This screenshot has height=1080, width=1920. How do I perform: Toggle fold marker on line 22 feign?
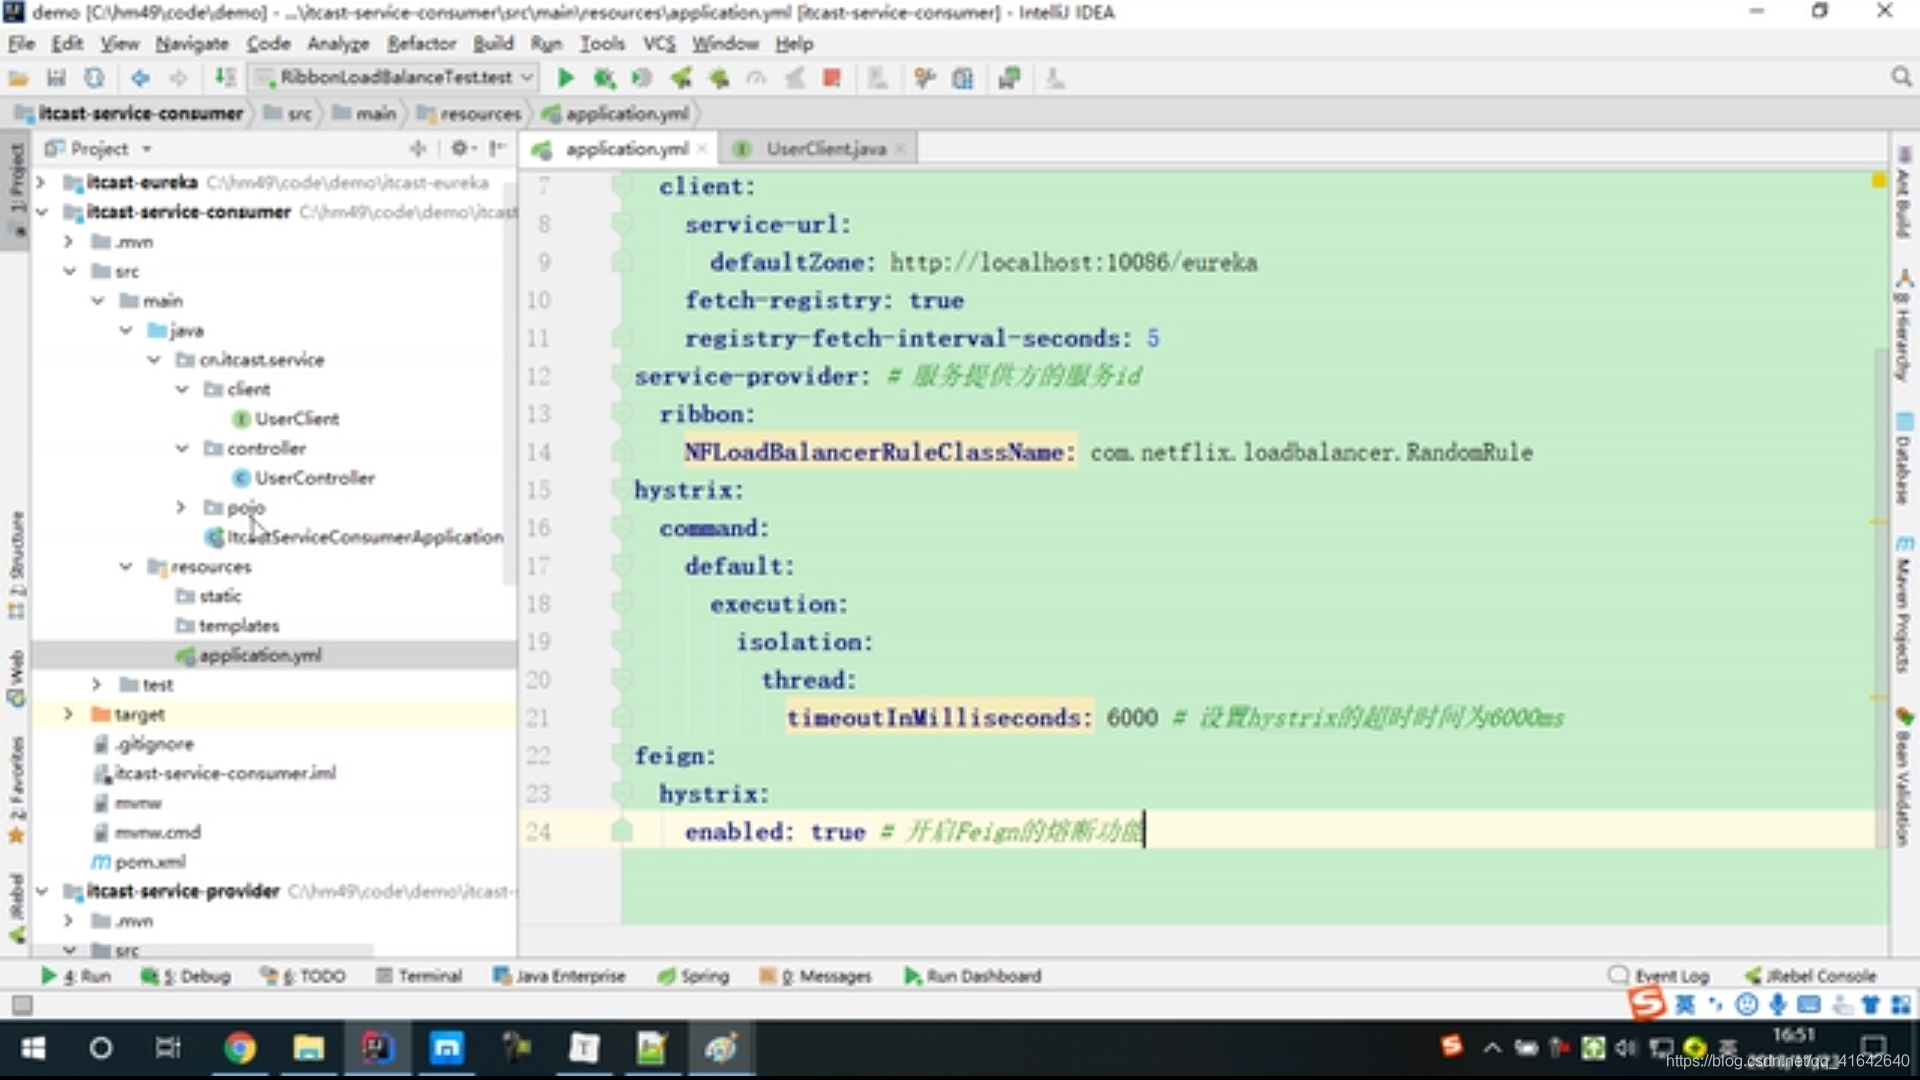pos(621,756)
